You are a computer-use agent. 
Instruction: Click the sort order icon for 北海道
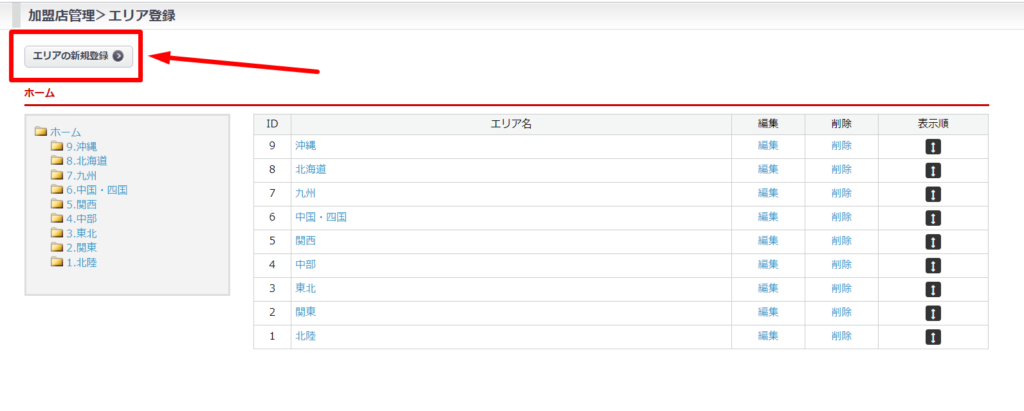(933, 170)
